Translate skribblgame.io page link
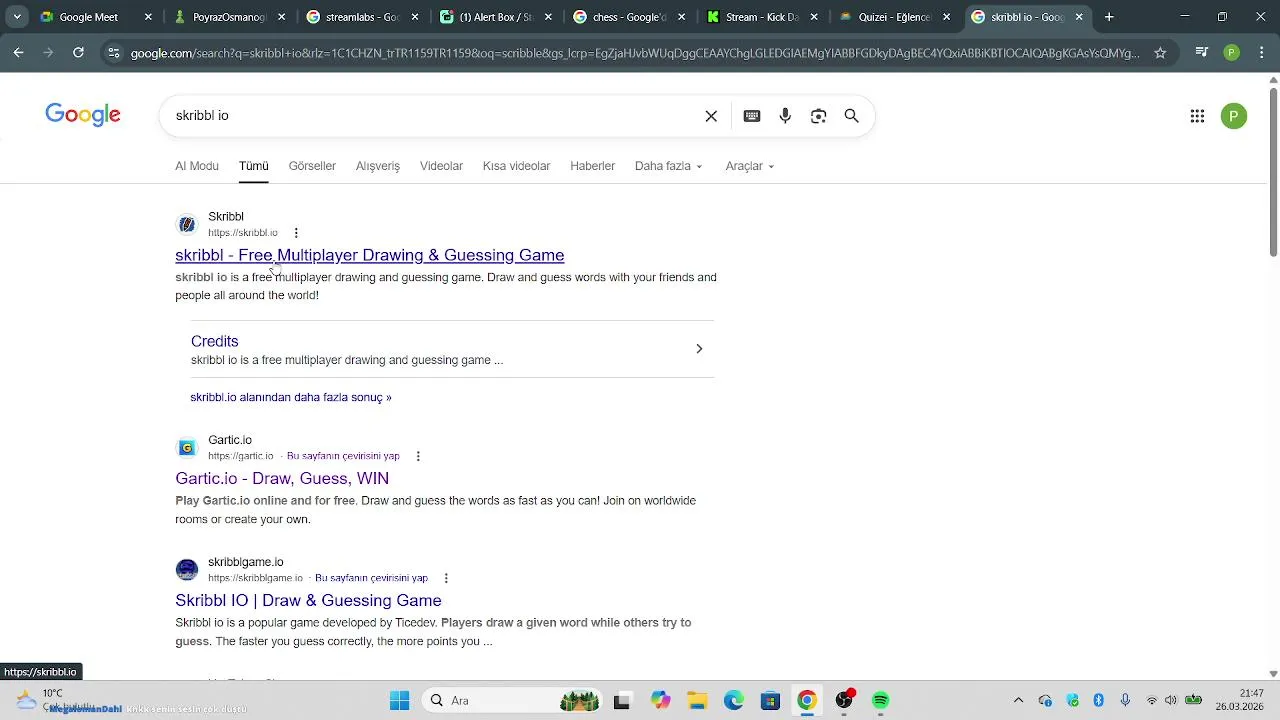The width and height of the screenshot is (1280, 720). [371, 578]
